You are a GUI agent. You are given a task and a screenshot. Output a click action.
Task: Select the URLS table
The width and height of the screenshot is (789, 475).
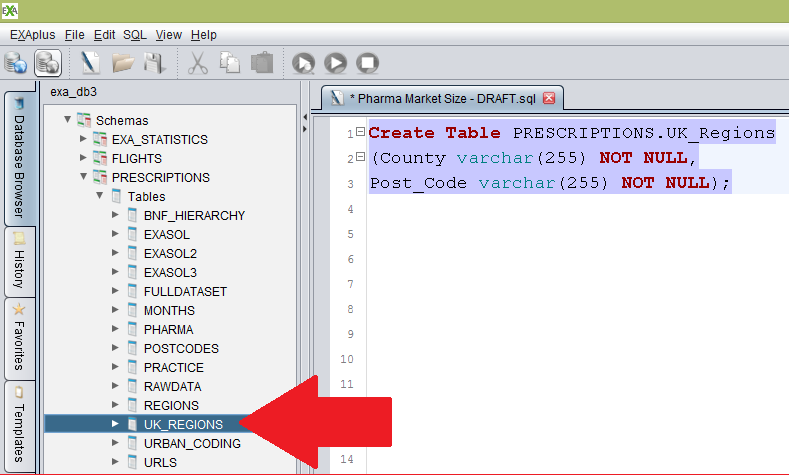[x=160, y=462]
